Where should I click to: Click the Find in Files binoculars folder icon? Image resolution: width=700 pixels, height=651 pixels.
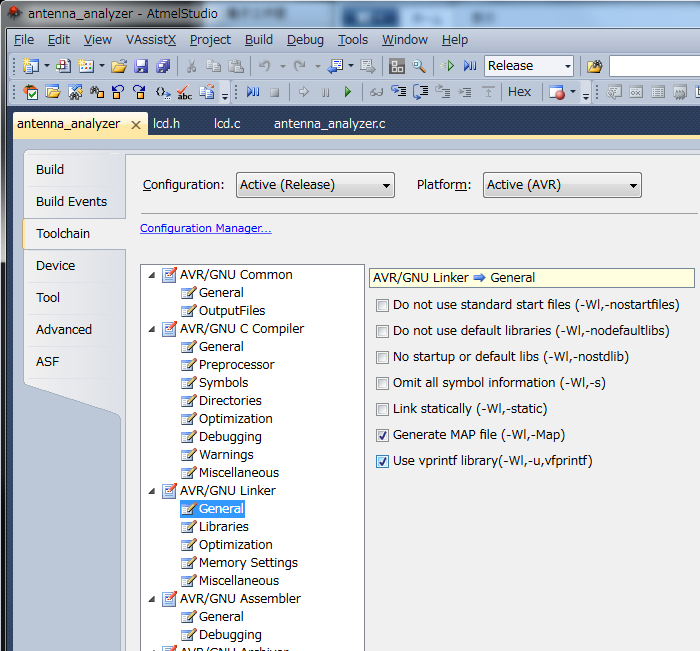(595, 66)
